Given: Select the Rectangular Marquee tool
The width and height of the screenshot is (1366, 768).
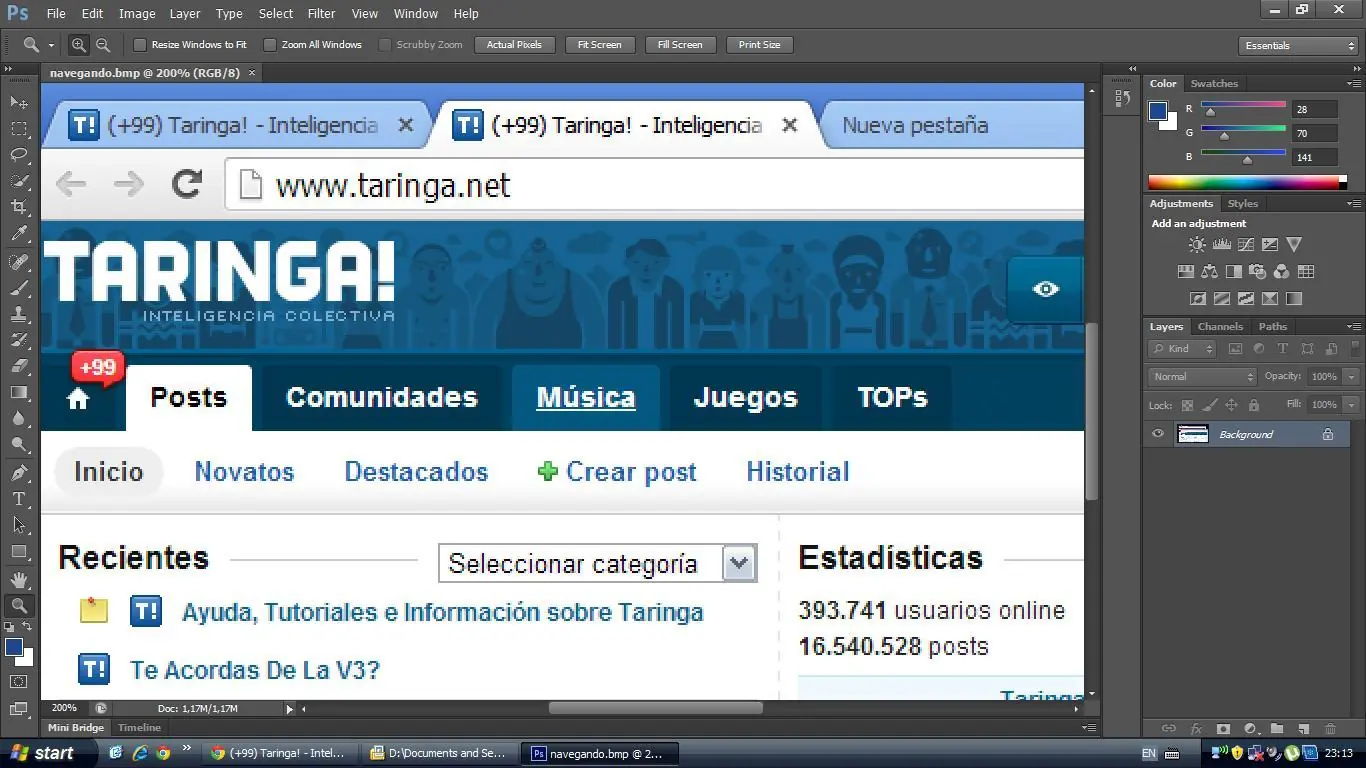Looking at the screenshot, I should coord(19,128).
